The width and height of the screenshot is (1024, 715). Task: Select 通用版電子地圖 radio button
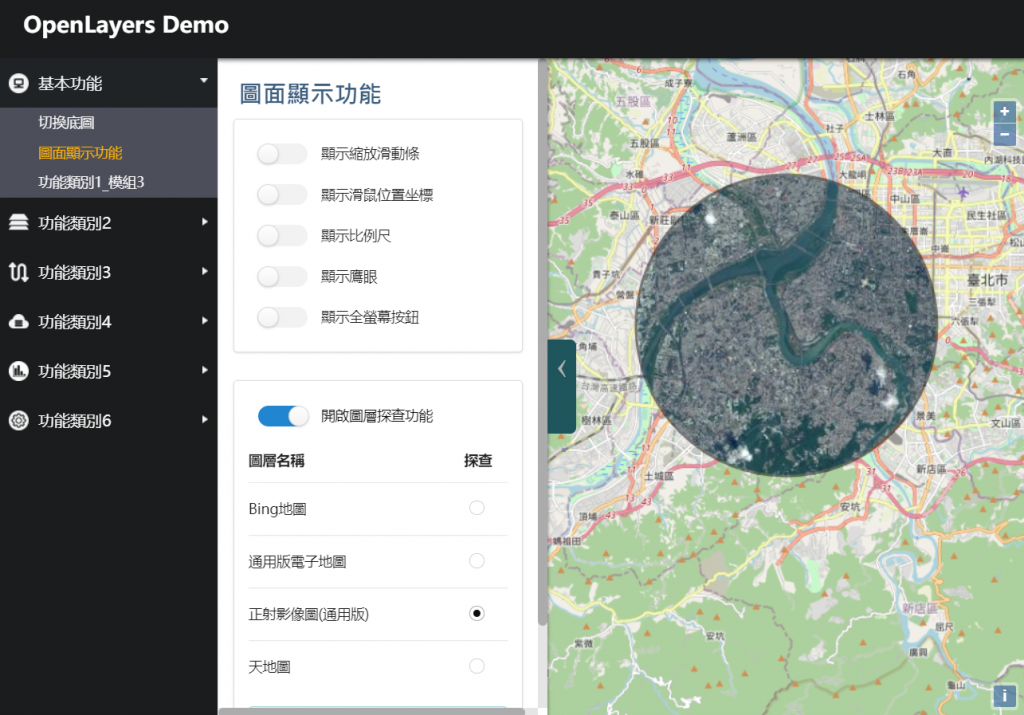pos(477,561)
